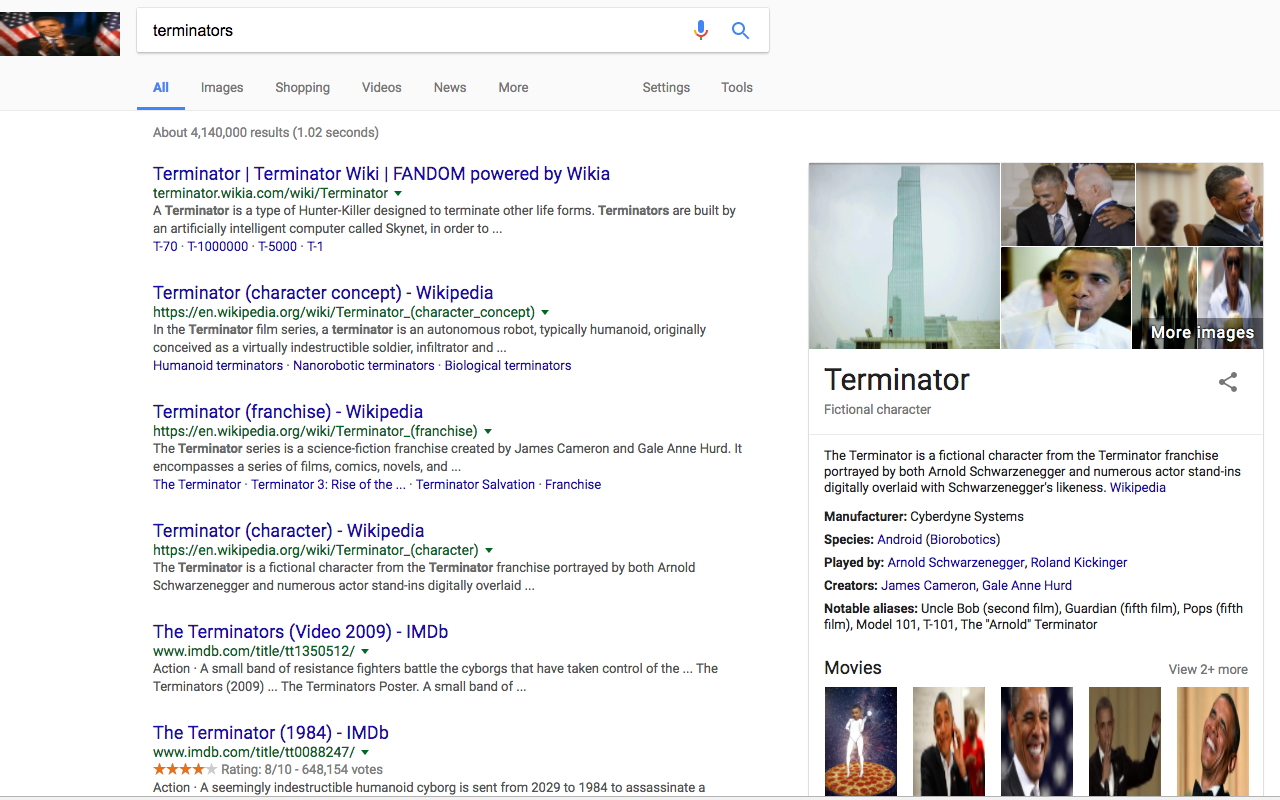Screen dimensions: 1280x800
Task: Click the blue magnifying glass search button
Action: pos(740,30)
